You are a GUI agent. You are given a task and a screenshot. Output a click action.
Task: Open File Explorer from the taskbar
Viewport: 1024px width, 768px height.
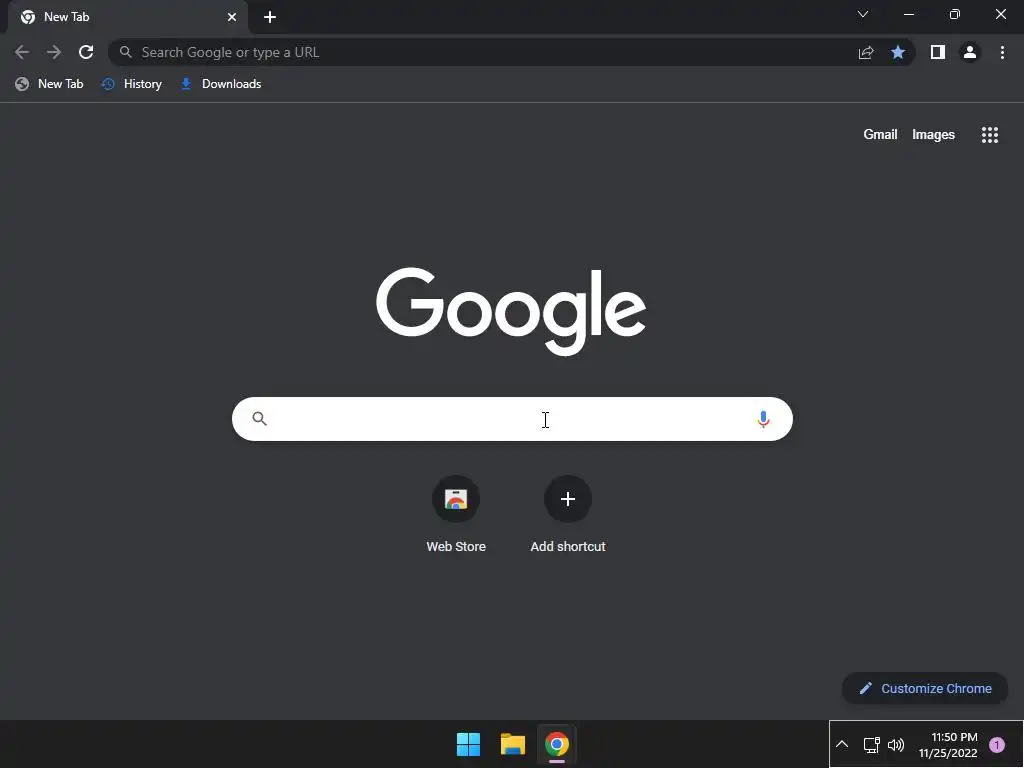(513, 744)
